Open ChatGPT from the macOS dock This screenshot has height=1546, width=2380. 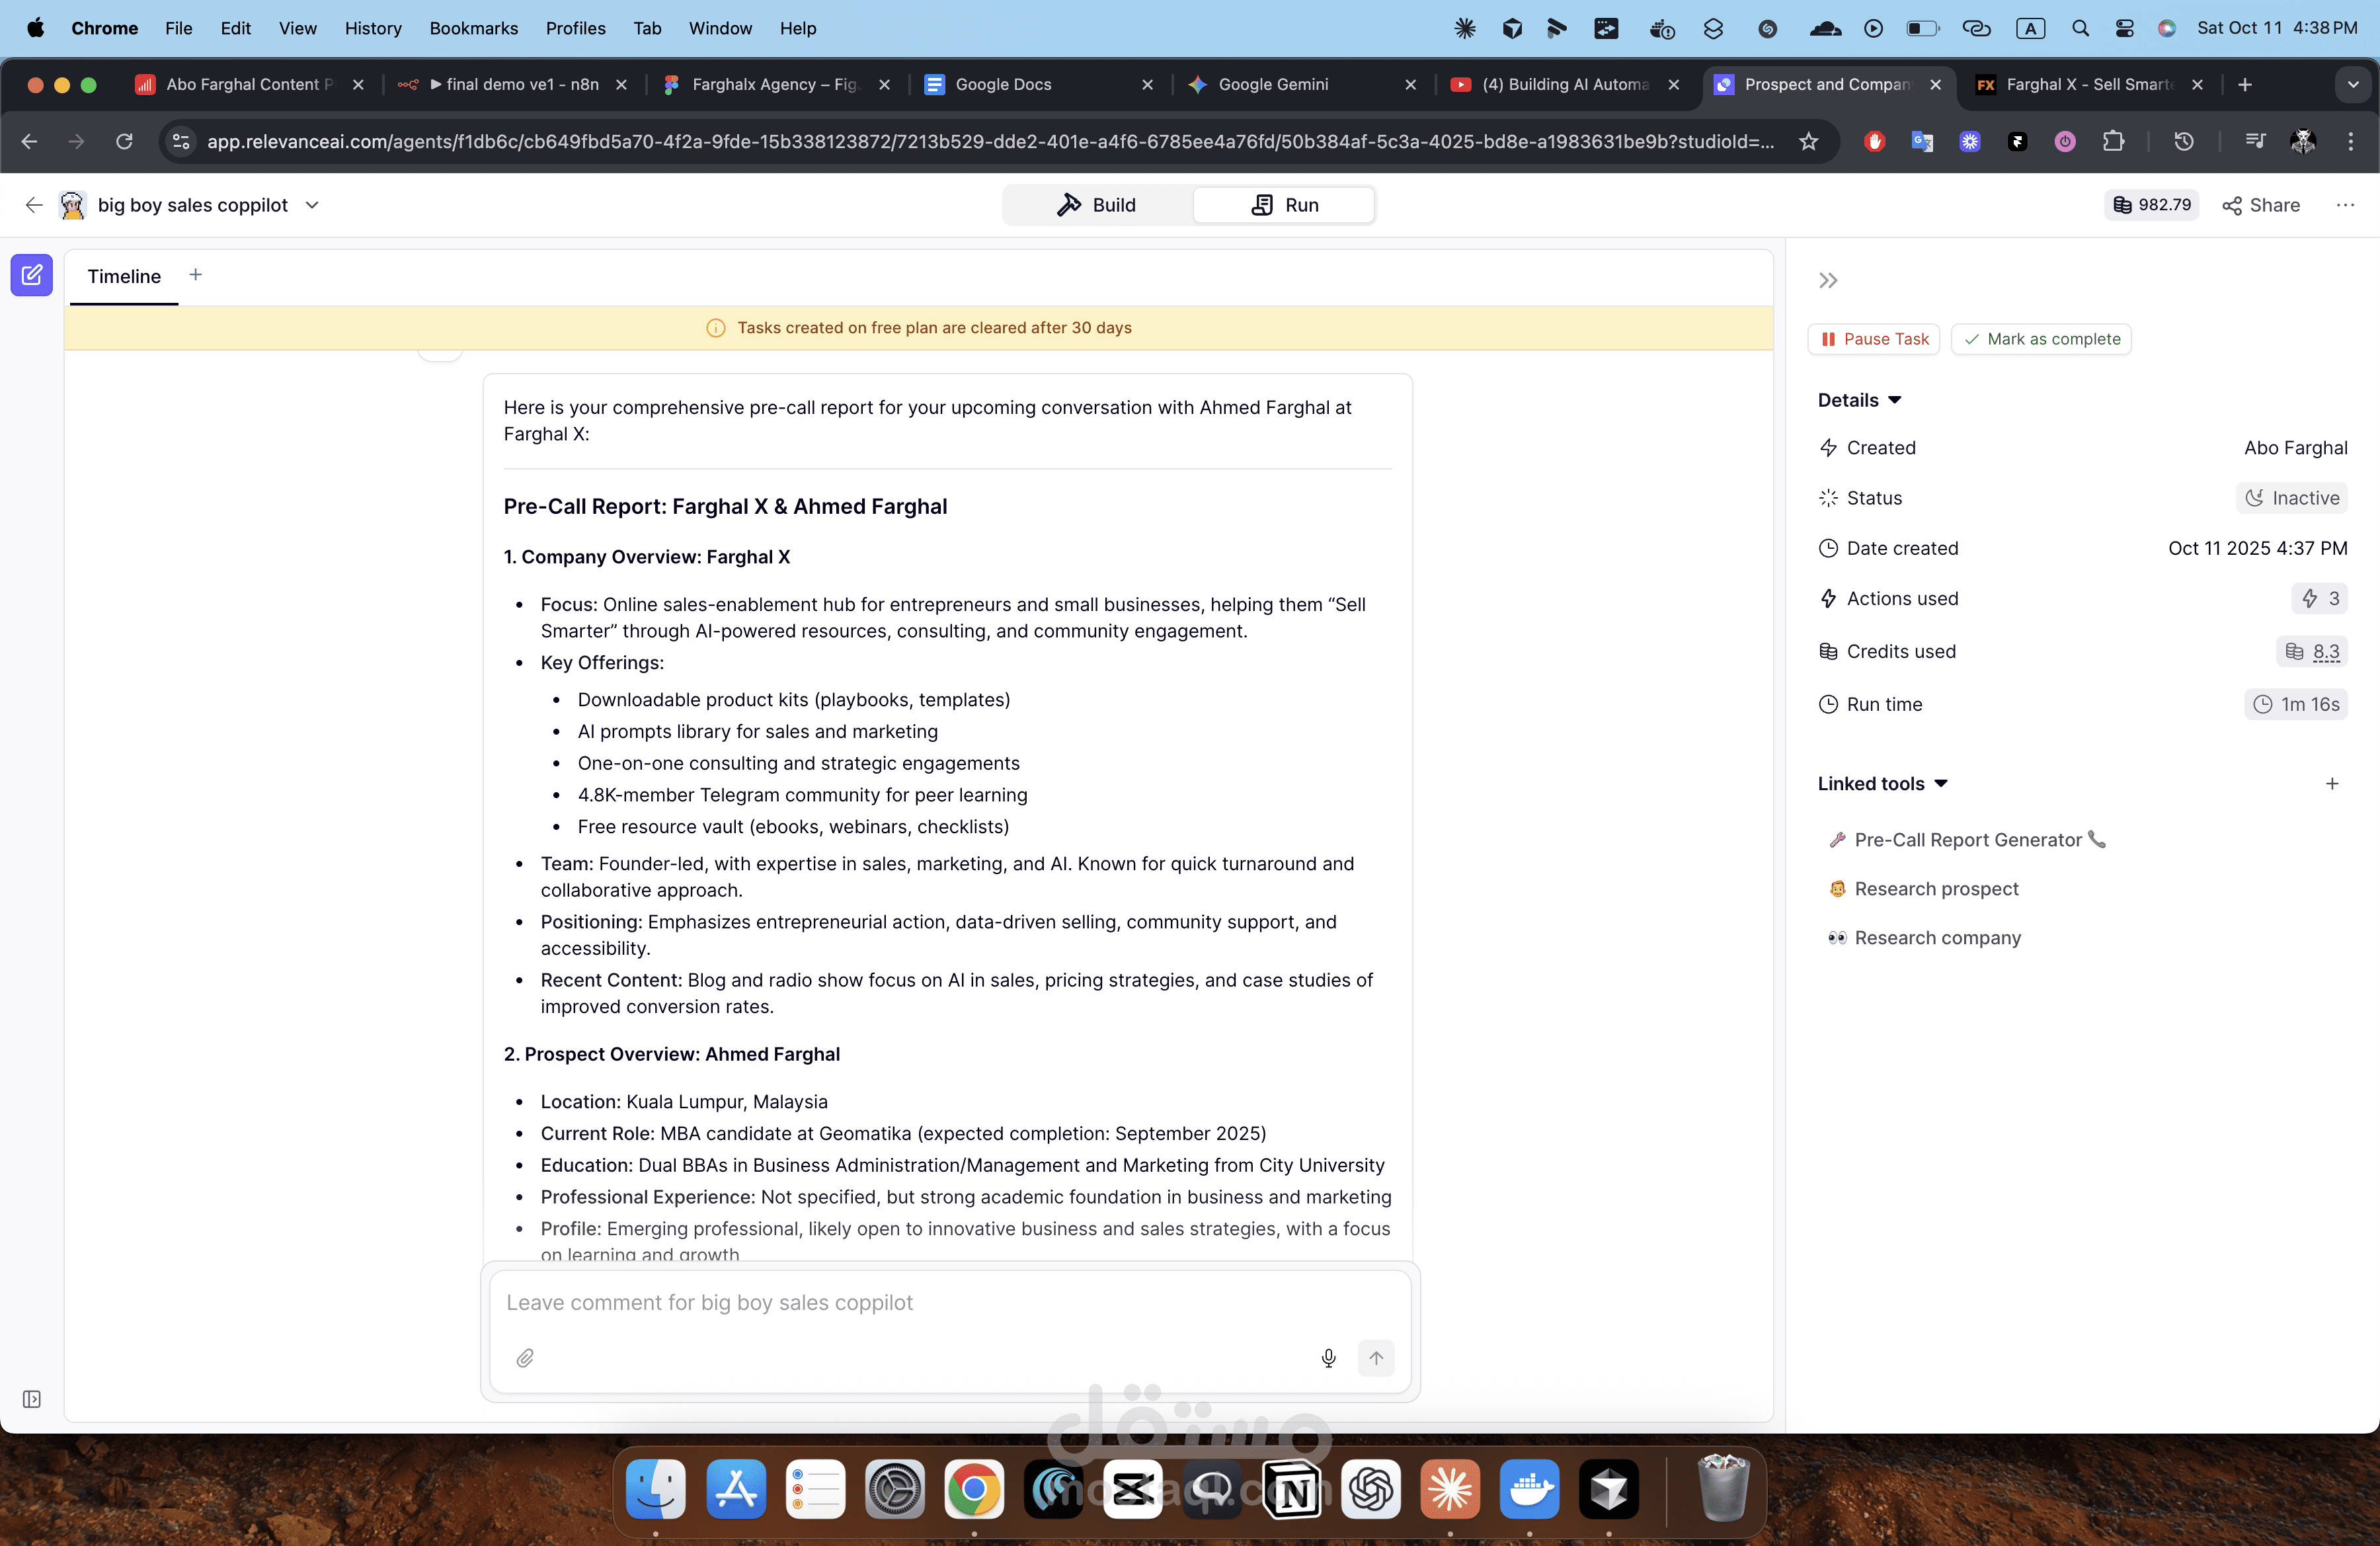coord(1371,1489)
